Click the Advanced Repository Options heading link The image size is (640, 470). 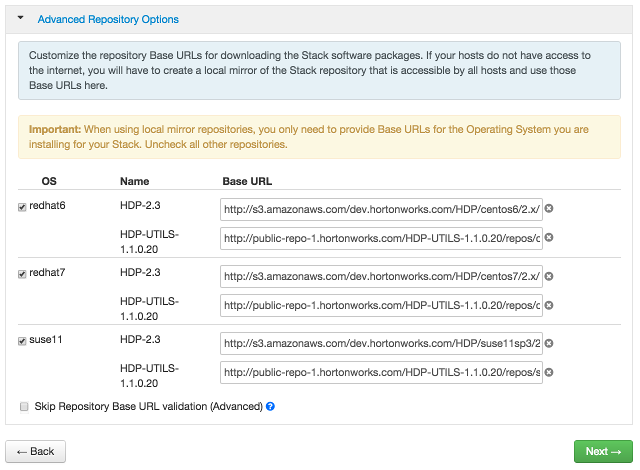tap(108, 19)
